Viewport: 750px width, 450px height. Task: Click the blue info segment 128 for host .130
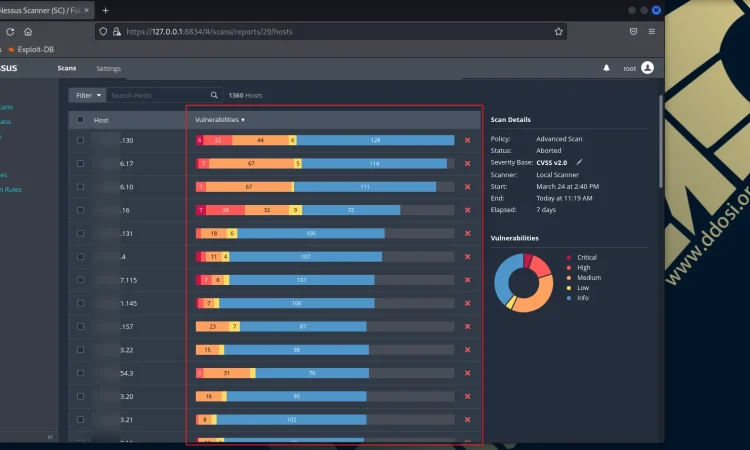(375, 140)
